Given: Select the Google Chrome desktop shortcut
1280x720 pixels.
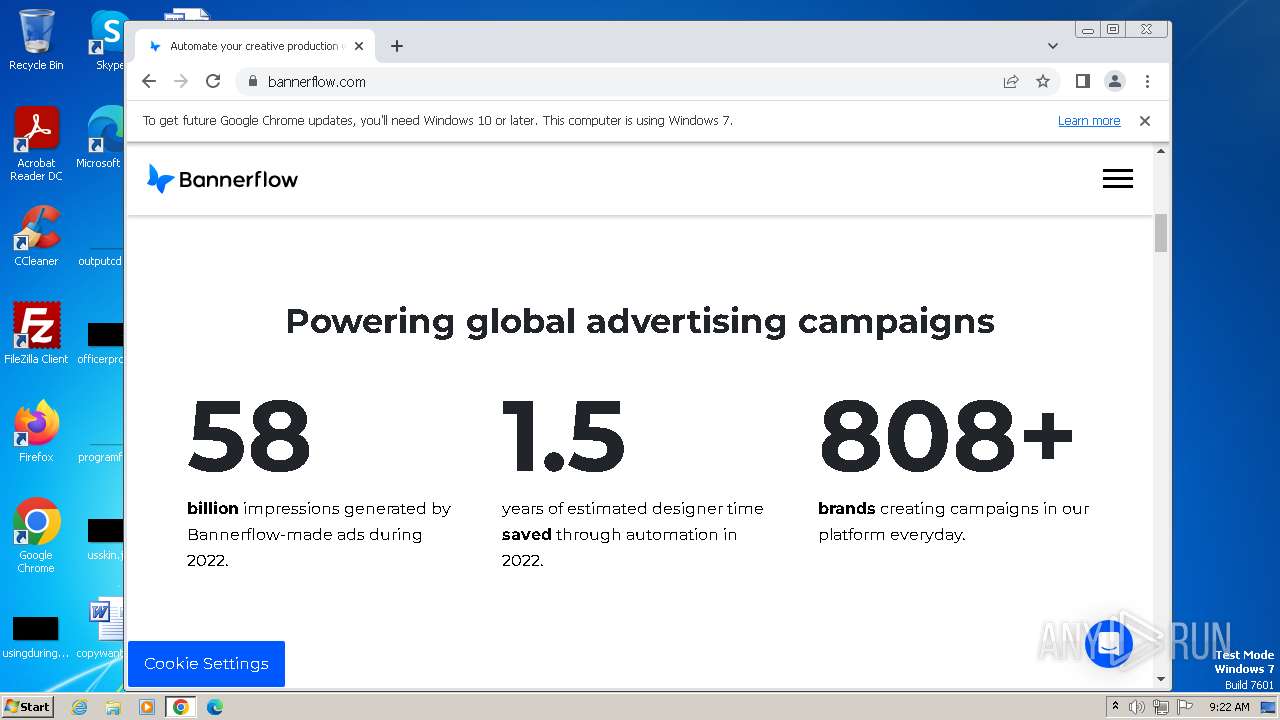Looking at the screenshot, I should (x=36, y=536).
